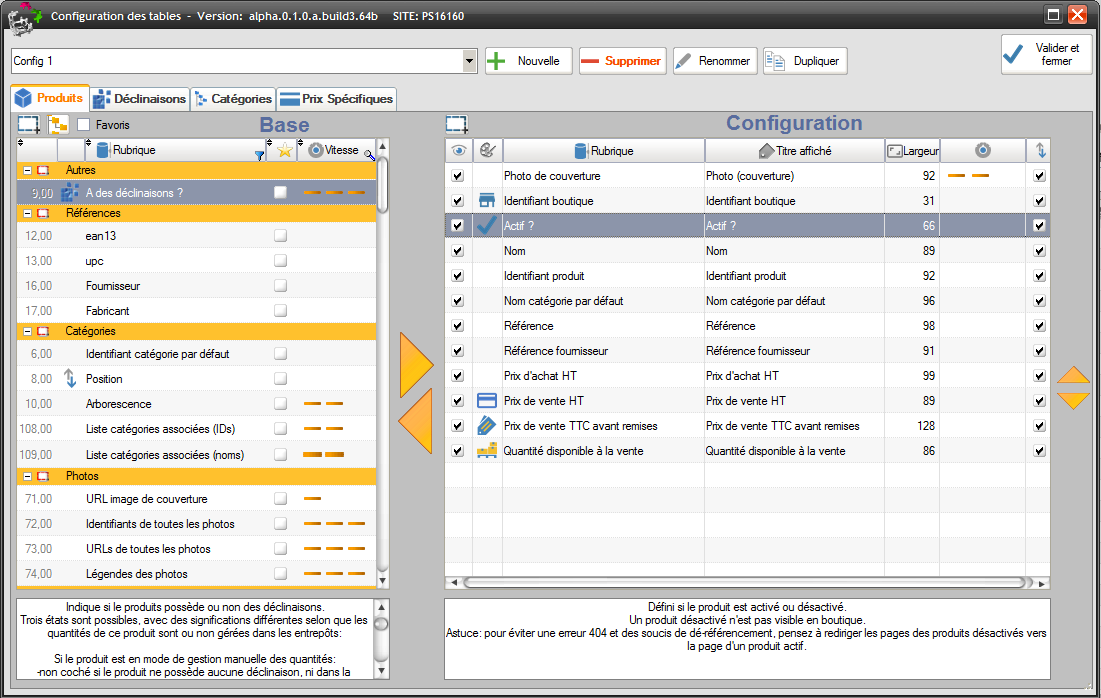Click the eye visibility column header
Image resolution: width=1101 pixels, height=698 pixels.
[459, 150]
